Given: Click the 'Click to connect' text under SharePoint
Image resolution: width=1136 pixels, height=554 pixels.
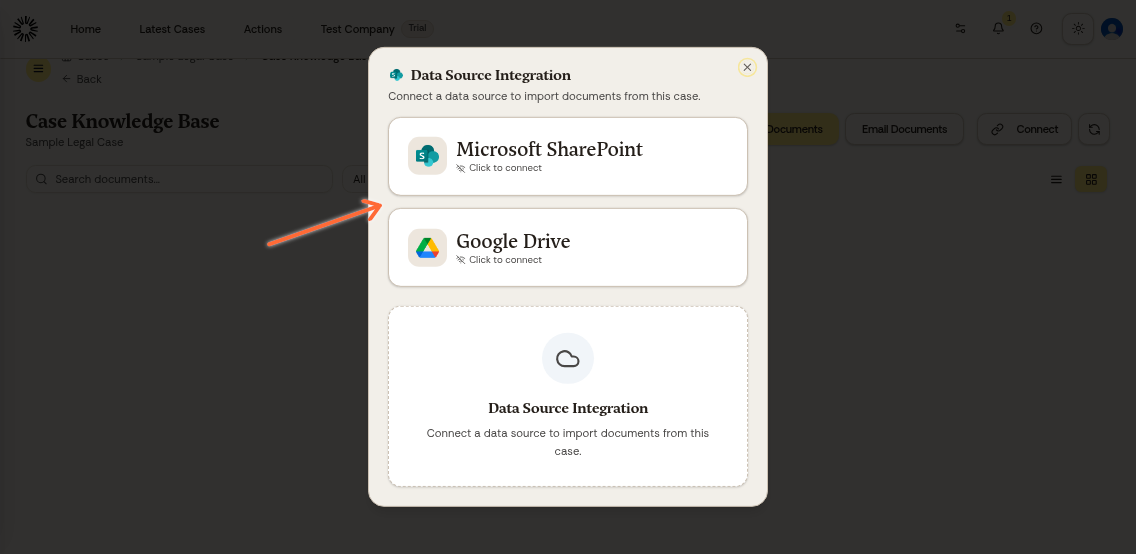Looking at the screenshot, I should pos(505,168).
